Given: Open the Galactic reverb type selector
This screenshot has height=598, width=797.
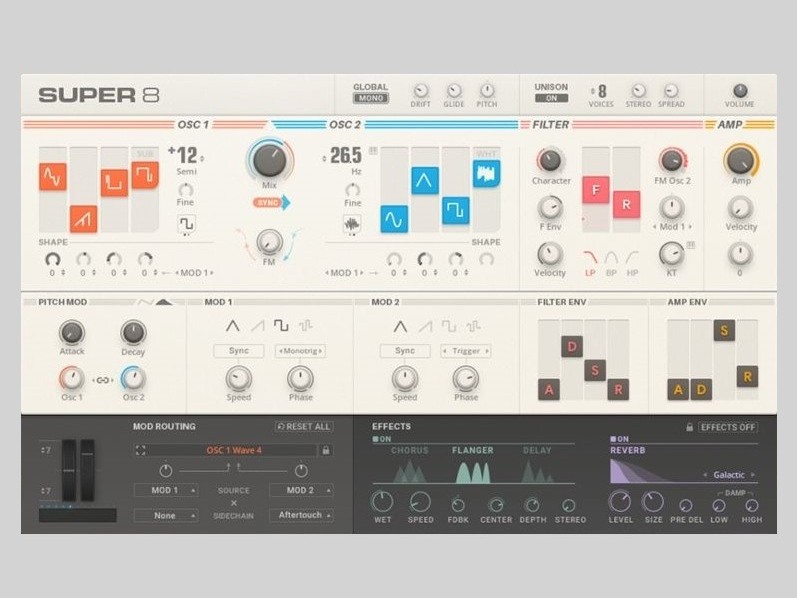Looking at the screenshot, I should (729, 475).
